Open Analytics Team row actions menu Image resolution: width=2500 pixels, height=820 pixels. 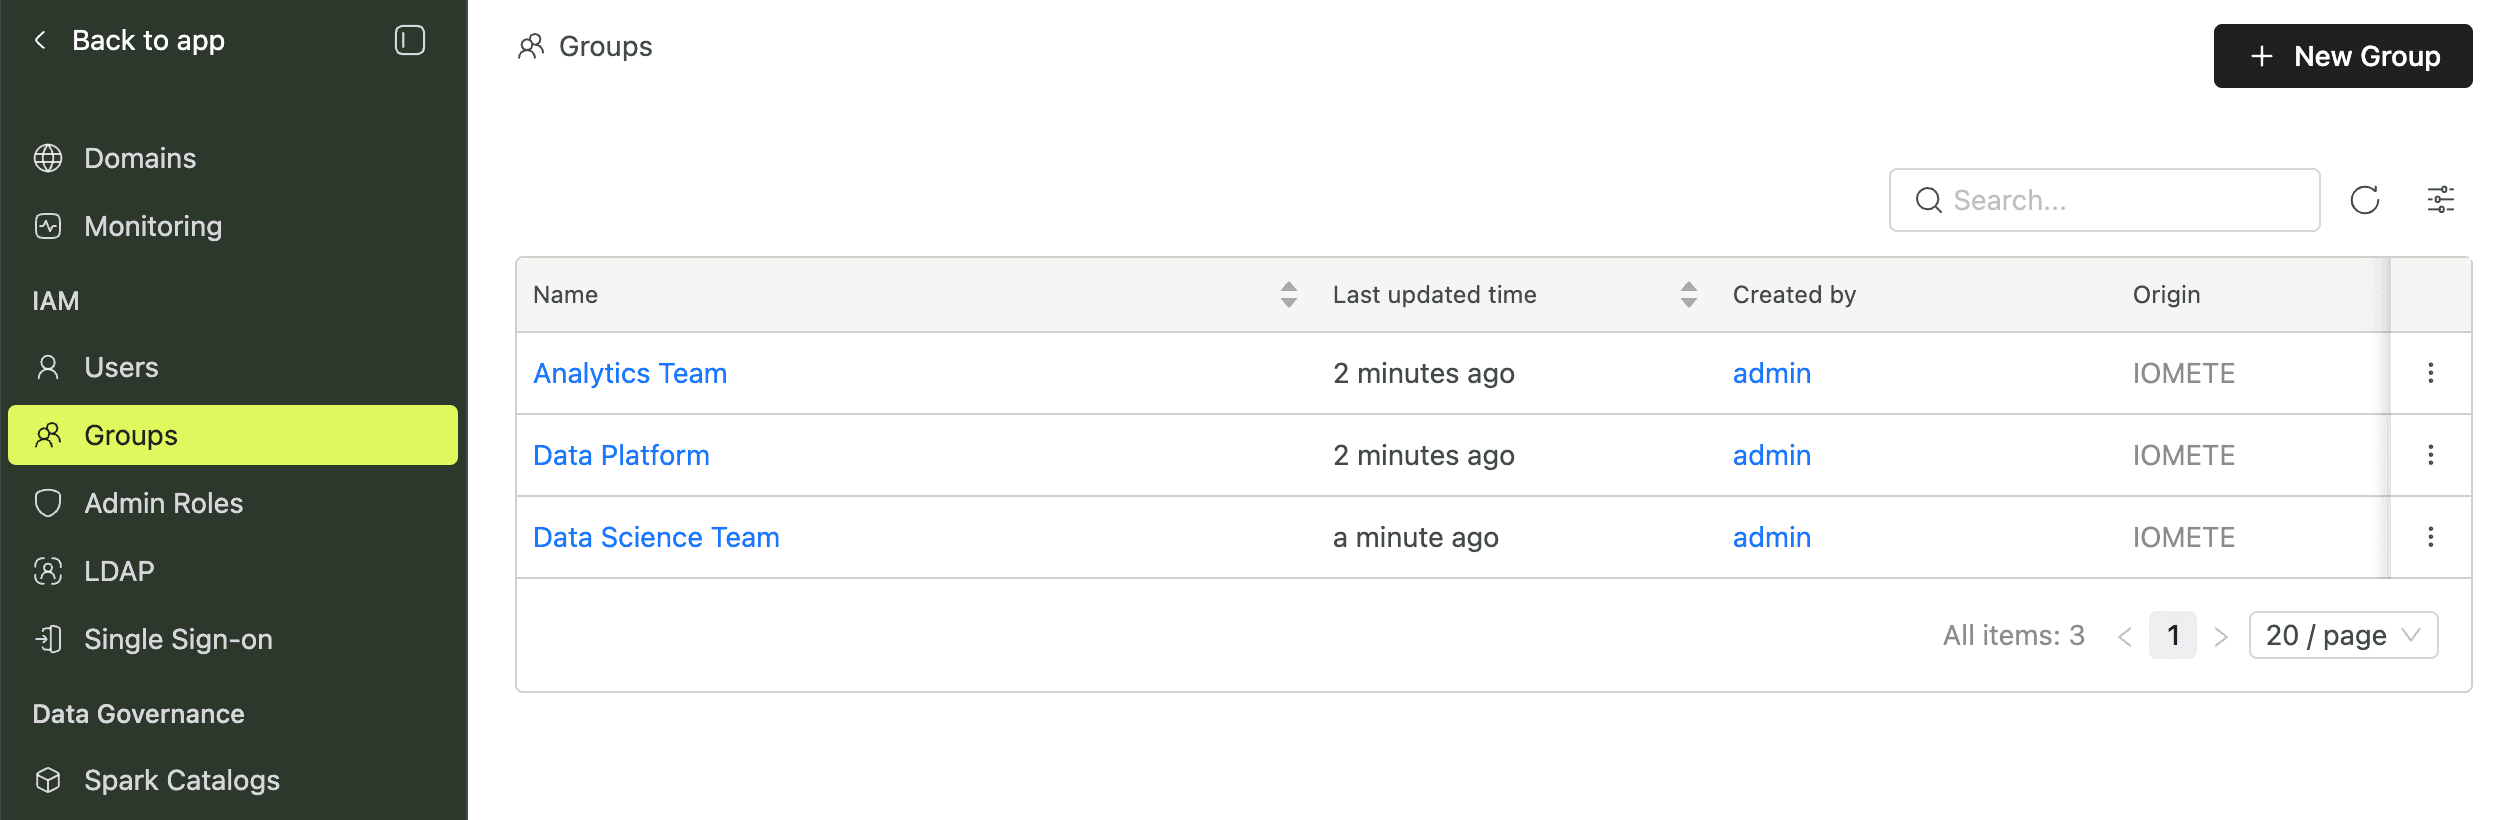(x=2431, y=373)
